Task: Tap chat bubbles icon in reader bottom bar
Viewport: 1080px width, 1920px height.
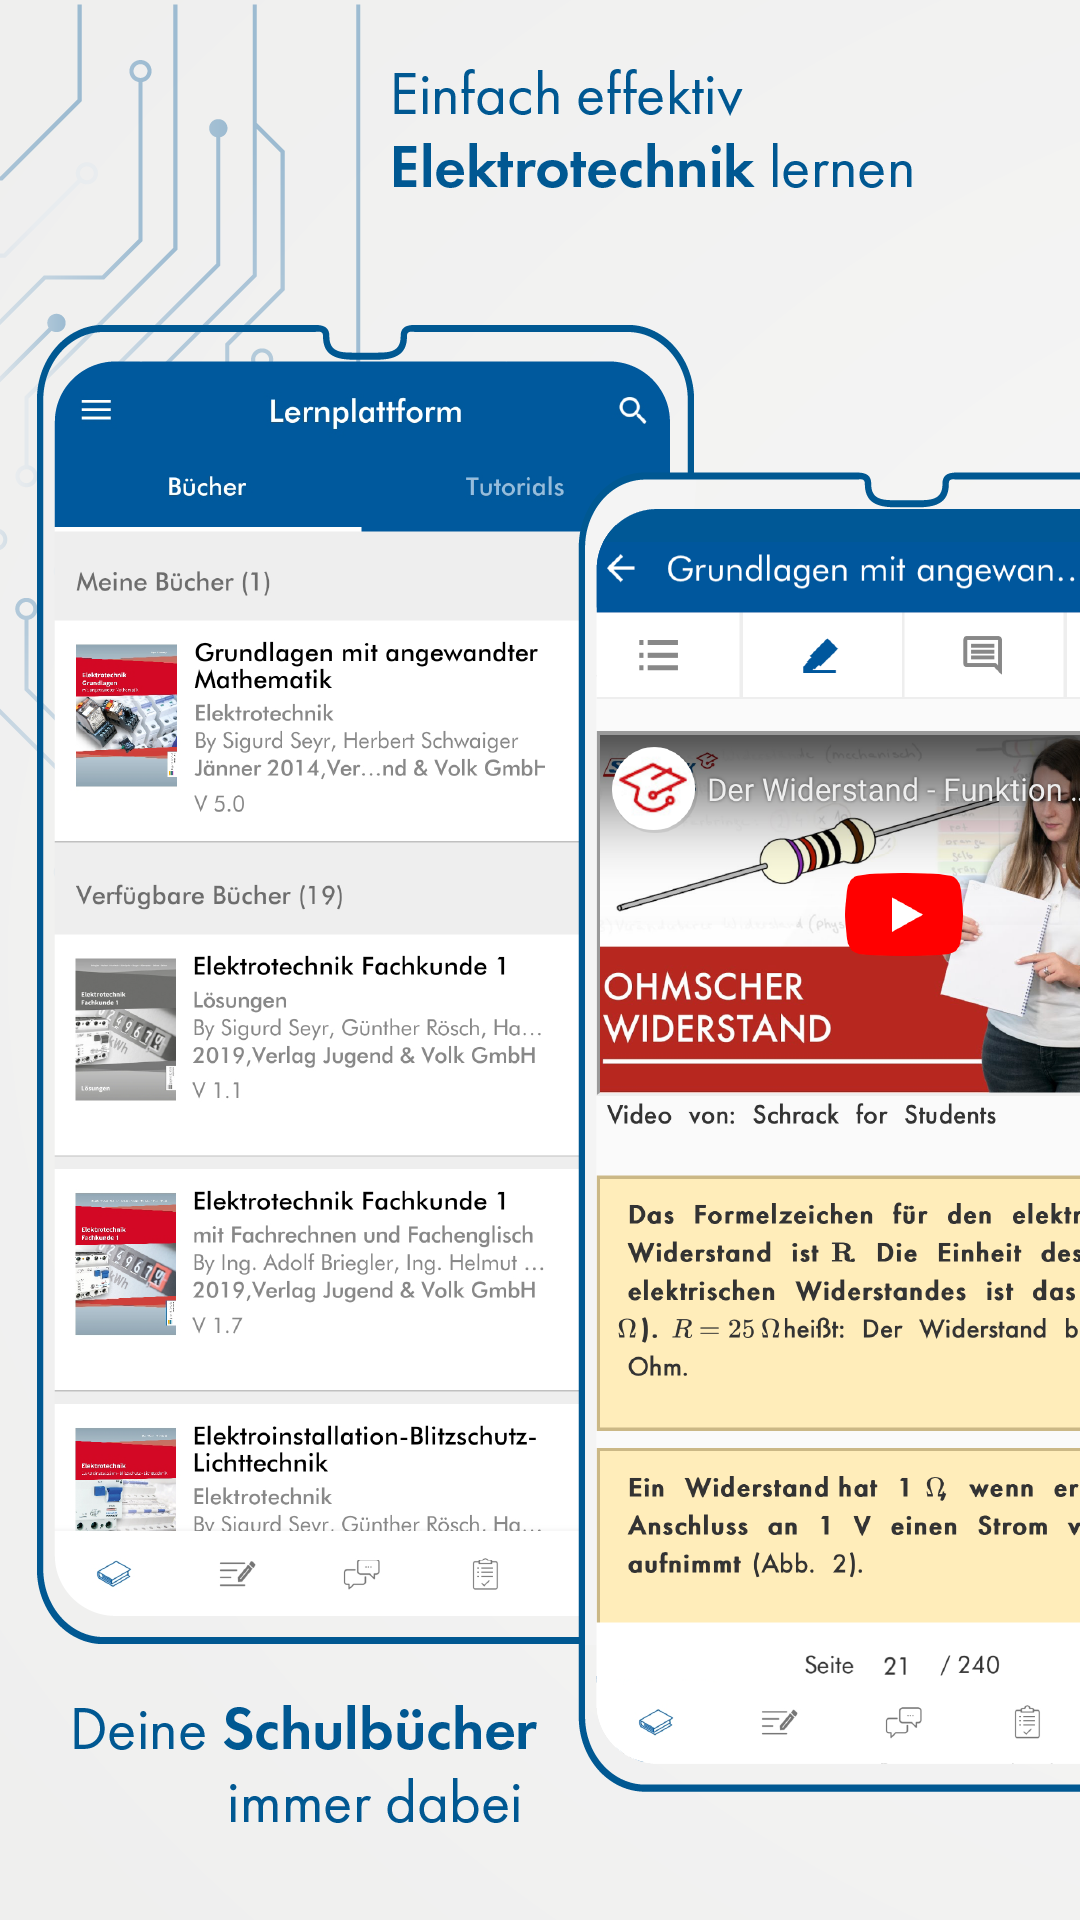Action: 903,1723
